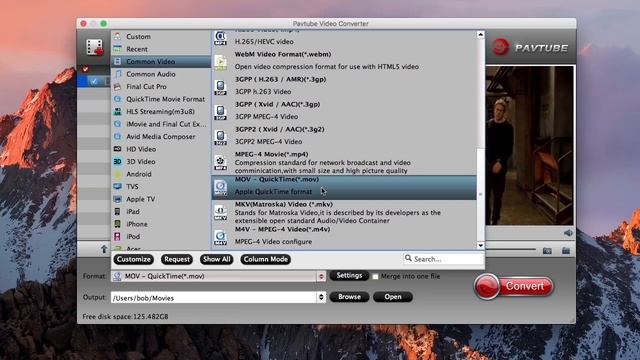640x360 pixels.
Task: Toggle Merge into one file checkbox
Action: point(376,277)
